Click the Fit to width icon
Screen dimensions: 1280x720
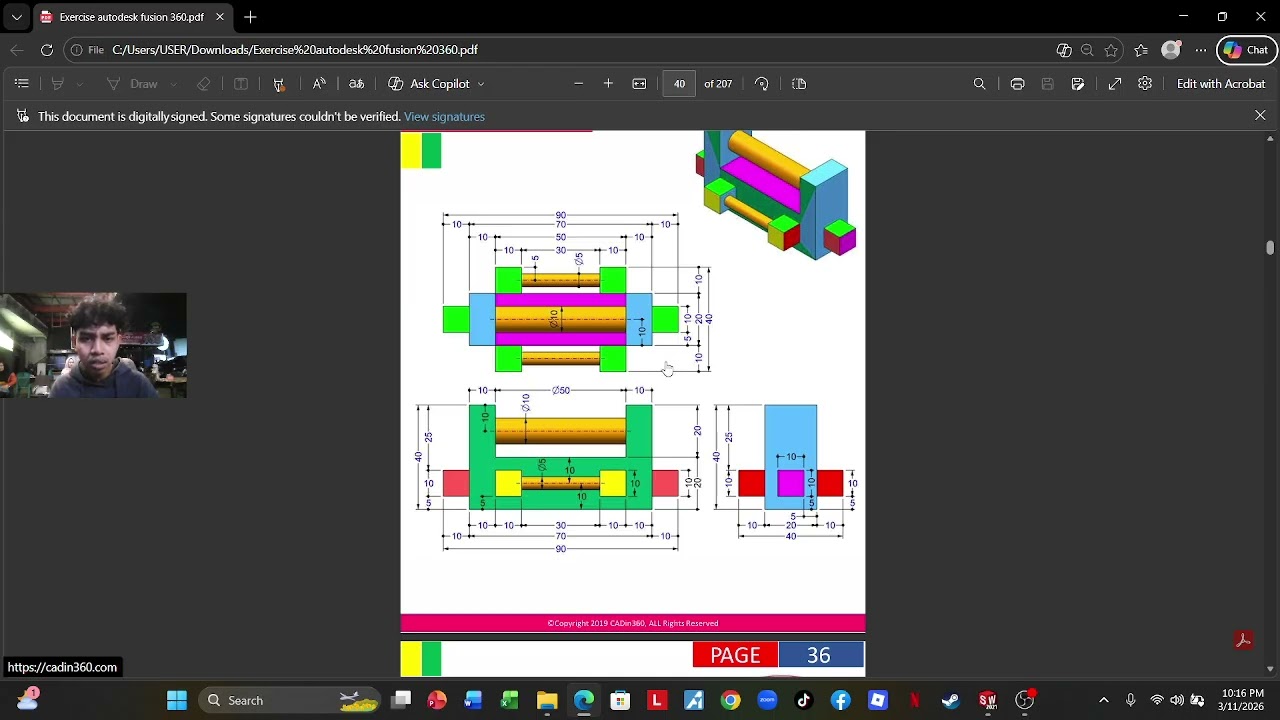point(640,84)
